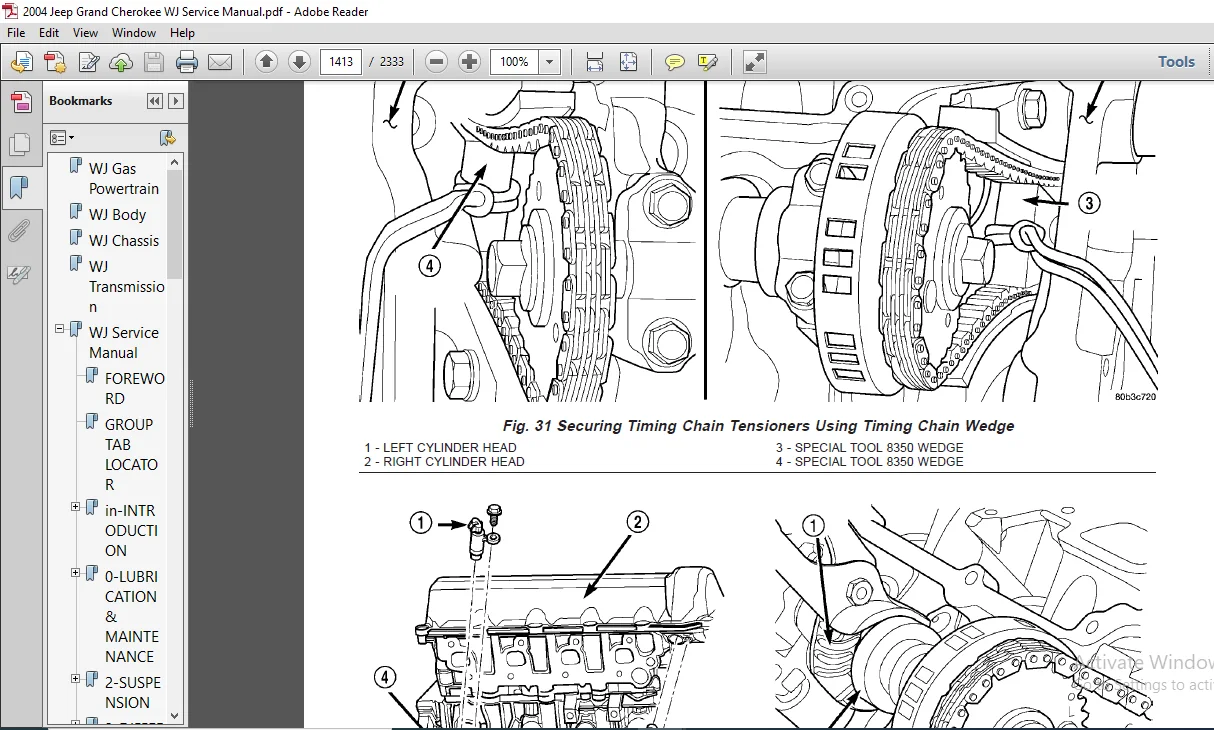Send file by email envelope icon
Image resolution: width=1214 pixels, height=730 pixels.
[x=220, y=62]
